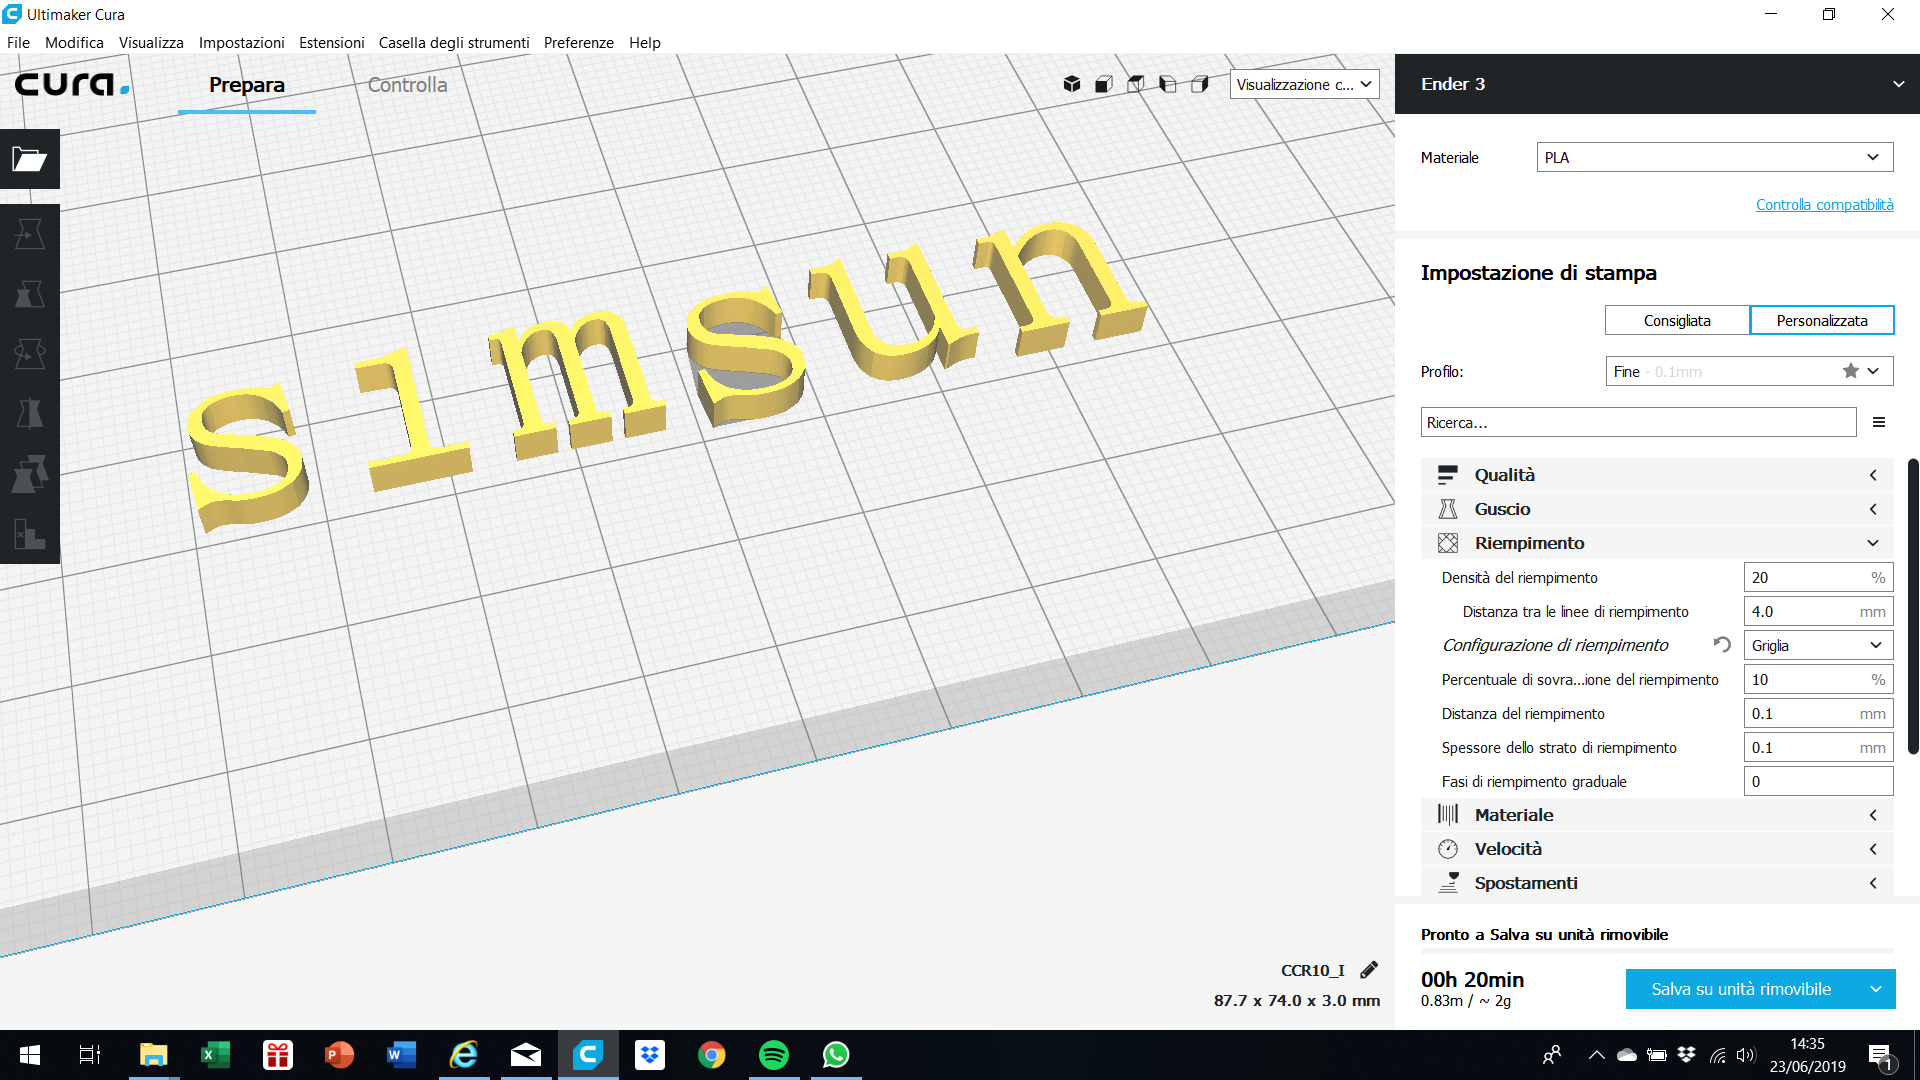
Task: Open the Support Blocker tool
Action: [29, 535]
